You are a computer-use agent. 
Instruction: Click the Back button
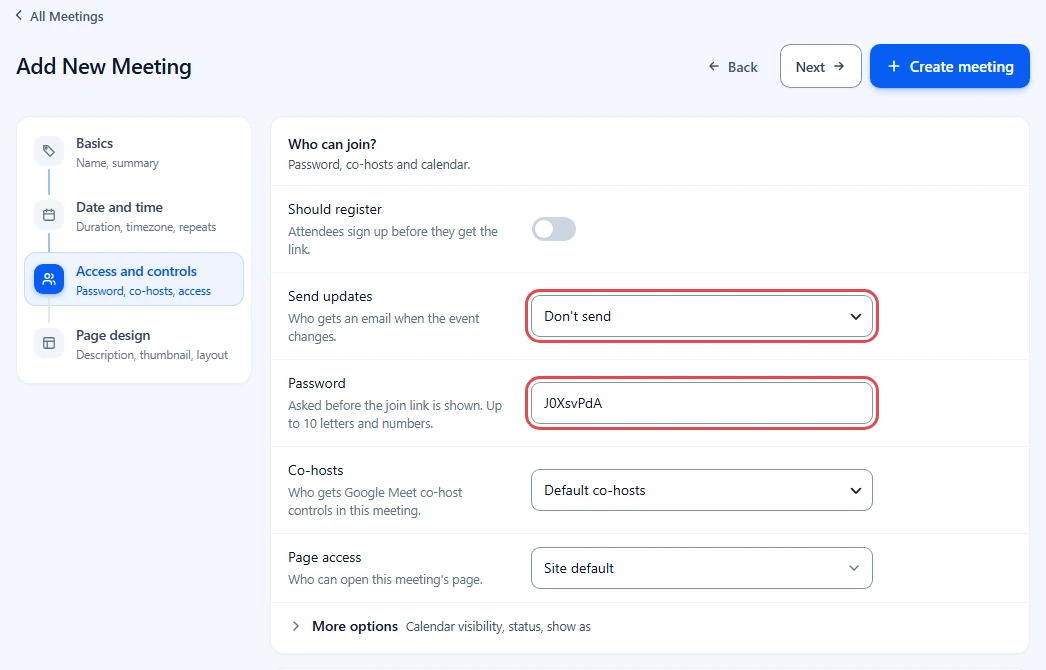732,67
